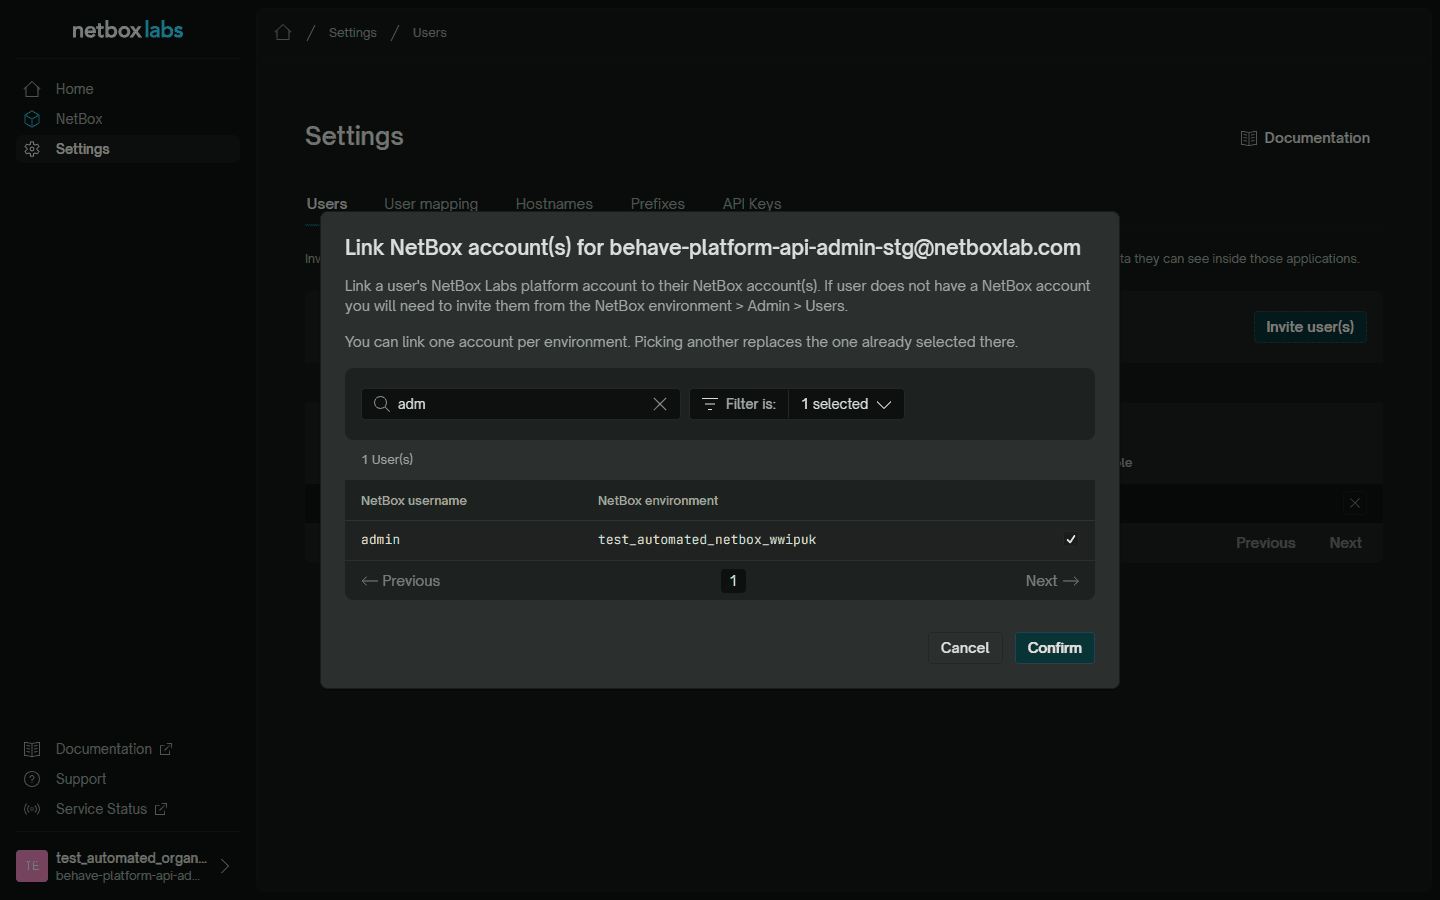Click the NetBox username column header
The height and width of the screenshot is (900, 1440).
pyautogui.click(x=414, y=501)
